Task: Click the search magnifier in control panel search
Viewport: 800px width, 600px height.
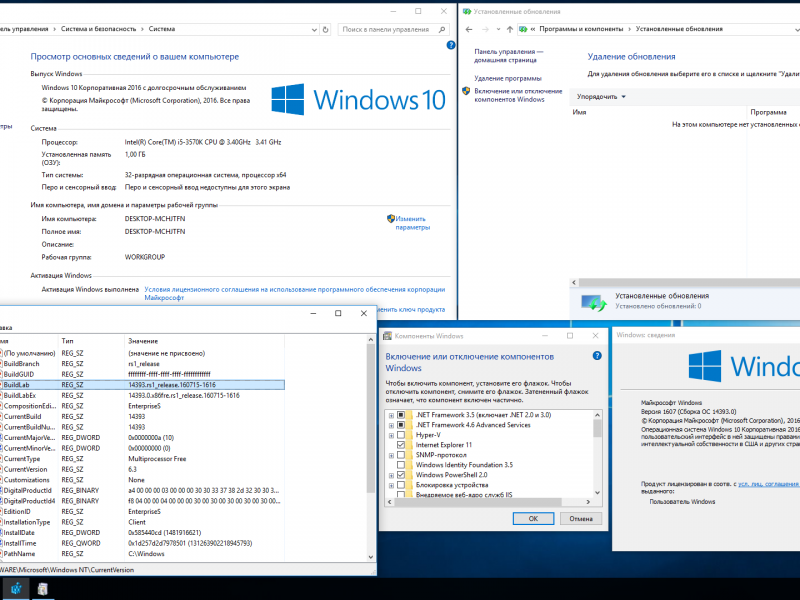Action: [x=442, y=30]
